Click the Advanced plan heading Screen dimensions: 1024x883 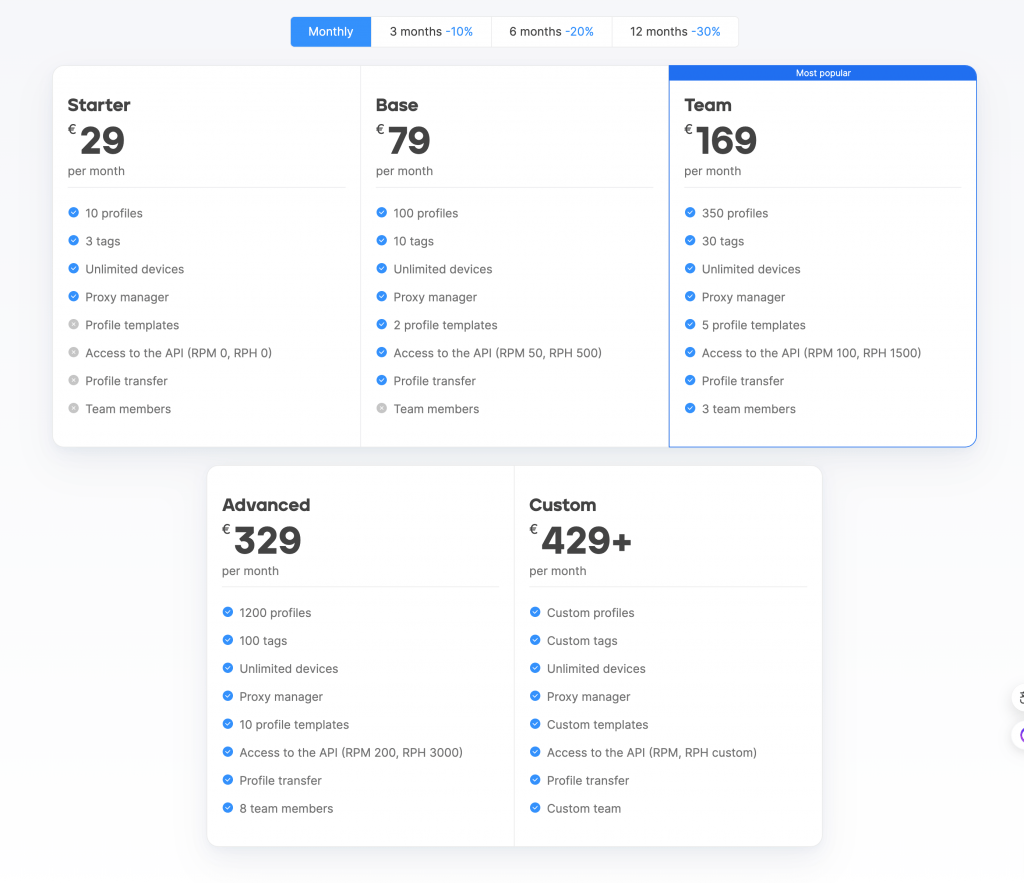[x=266, y=505]
